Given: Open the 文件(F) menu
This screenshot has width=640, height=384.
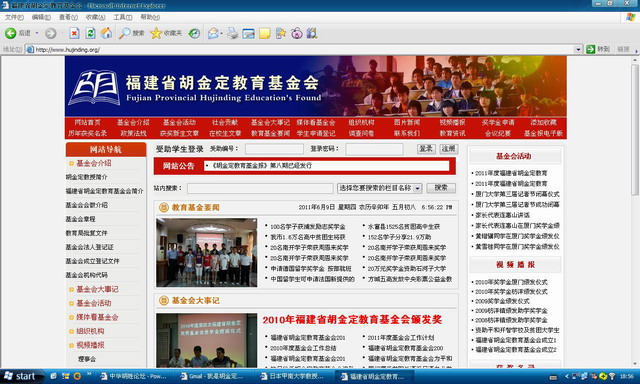Looking at the screenshot, I should (14, 17).
